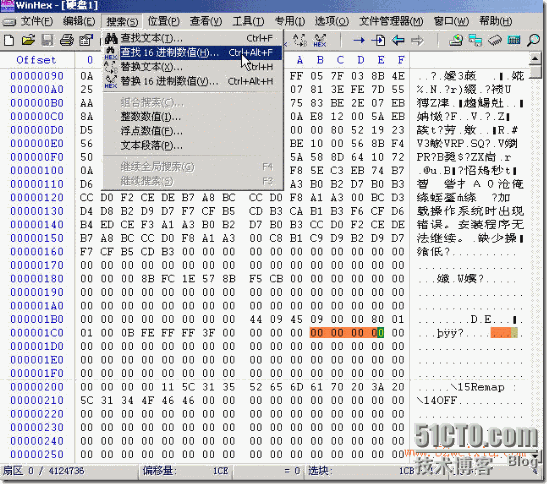Image resolution: width=547 pixels, height=484 pixels.
Task: Click the WinHex title bar app icon
Action: (x=7, y=5)
